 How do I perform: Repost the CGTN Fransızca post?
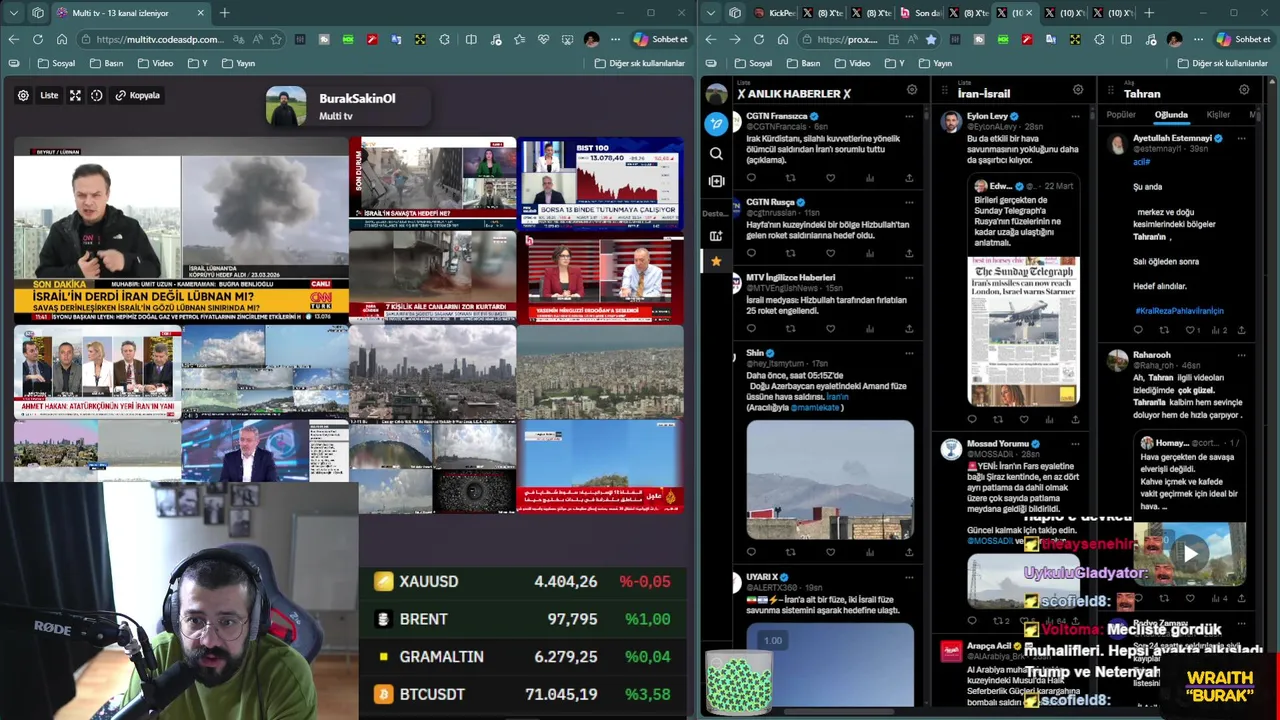pyautogui.click(x=790, y=178)
